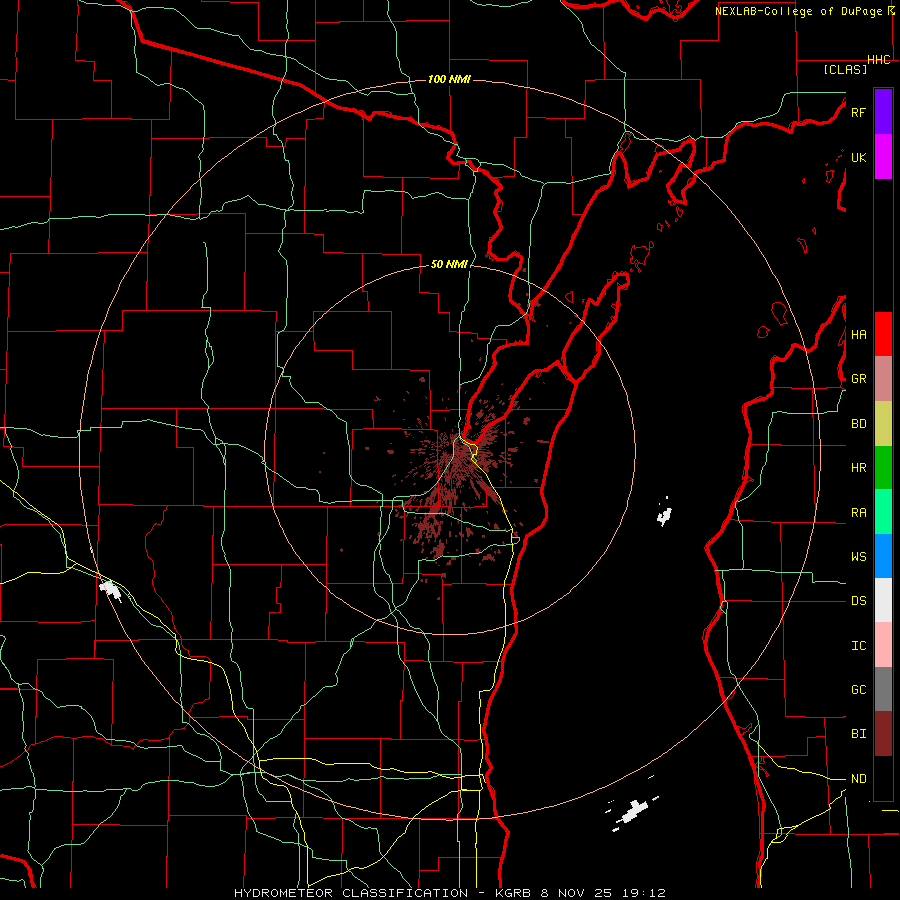Screen dimensions: 900x900
Task: Click the RF legend label
Action: click(858, 112)
